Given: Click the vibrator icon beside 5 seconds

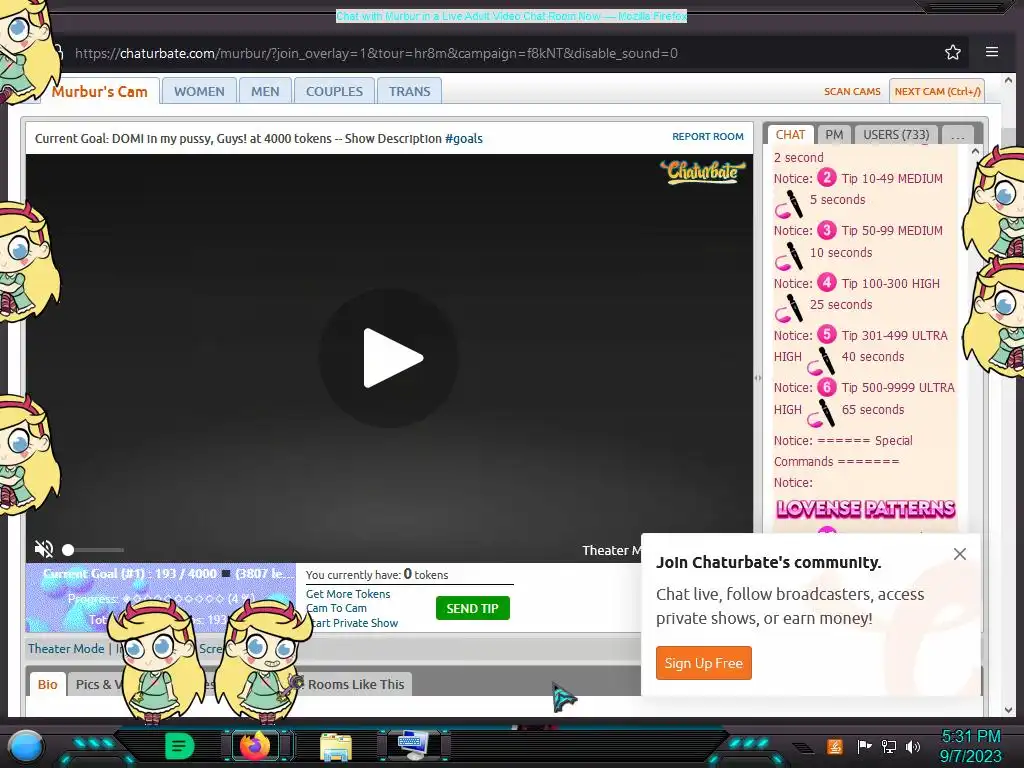Looking at the screenshot, I should point(789,204).
